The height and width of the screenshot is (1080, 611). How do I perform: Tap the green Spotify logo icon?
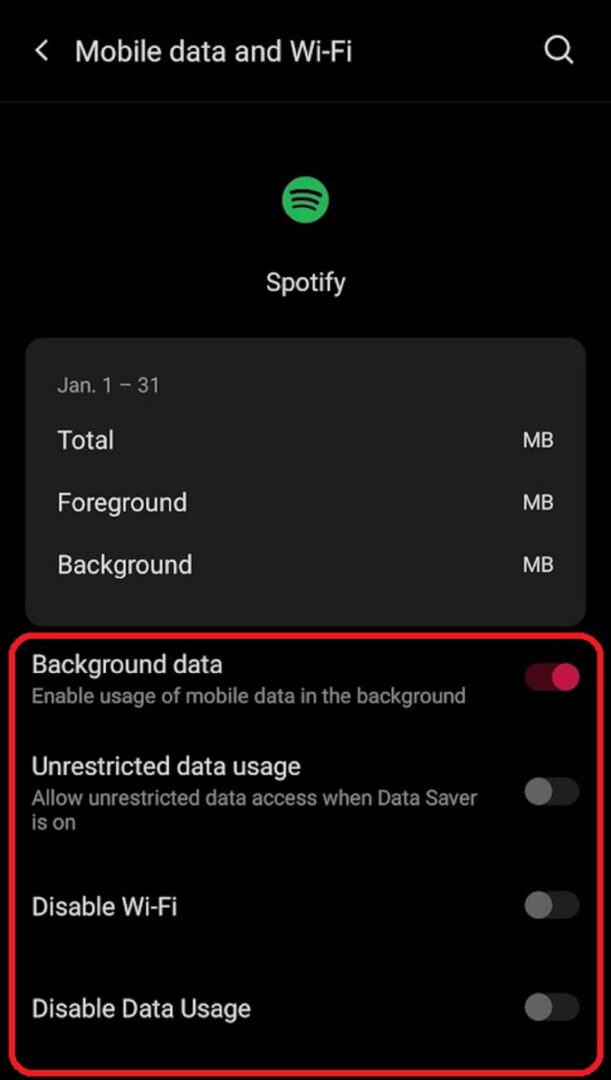pyautogui.click(x=305, y=200)
